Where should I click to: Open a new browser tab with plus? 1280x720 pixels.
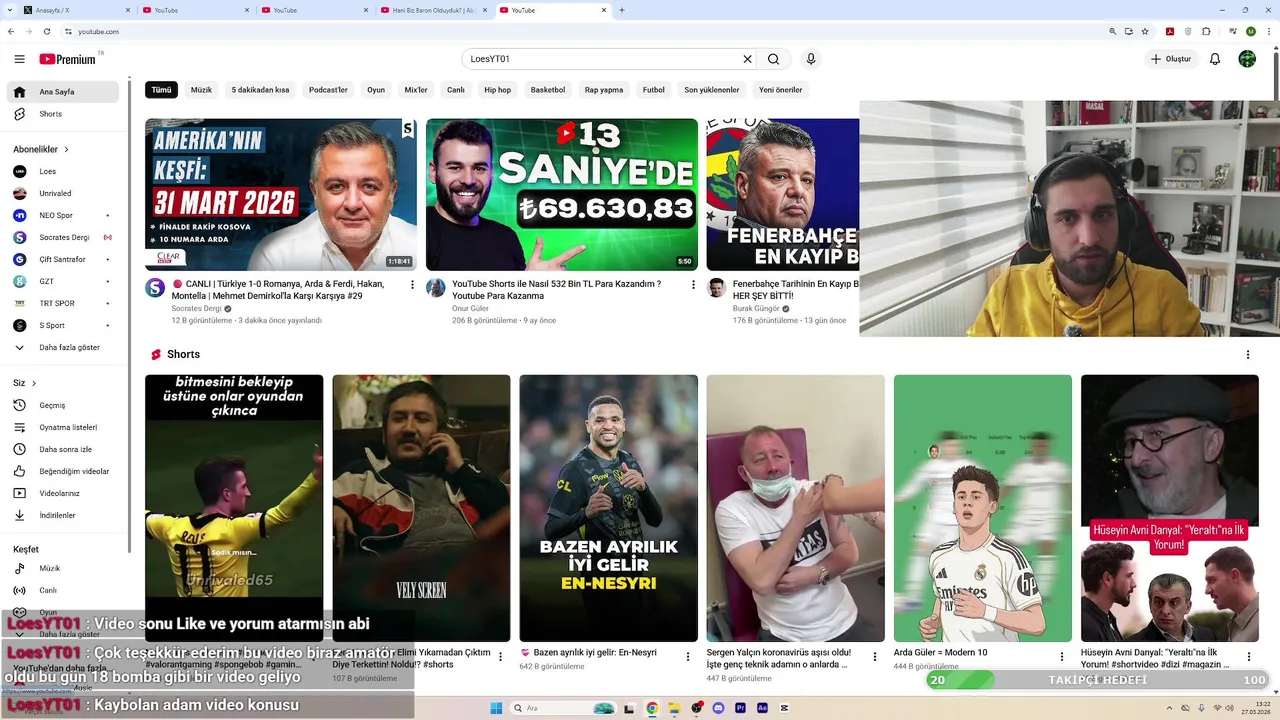pyautogui.click(x=622, y=10)
